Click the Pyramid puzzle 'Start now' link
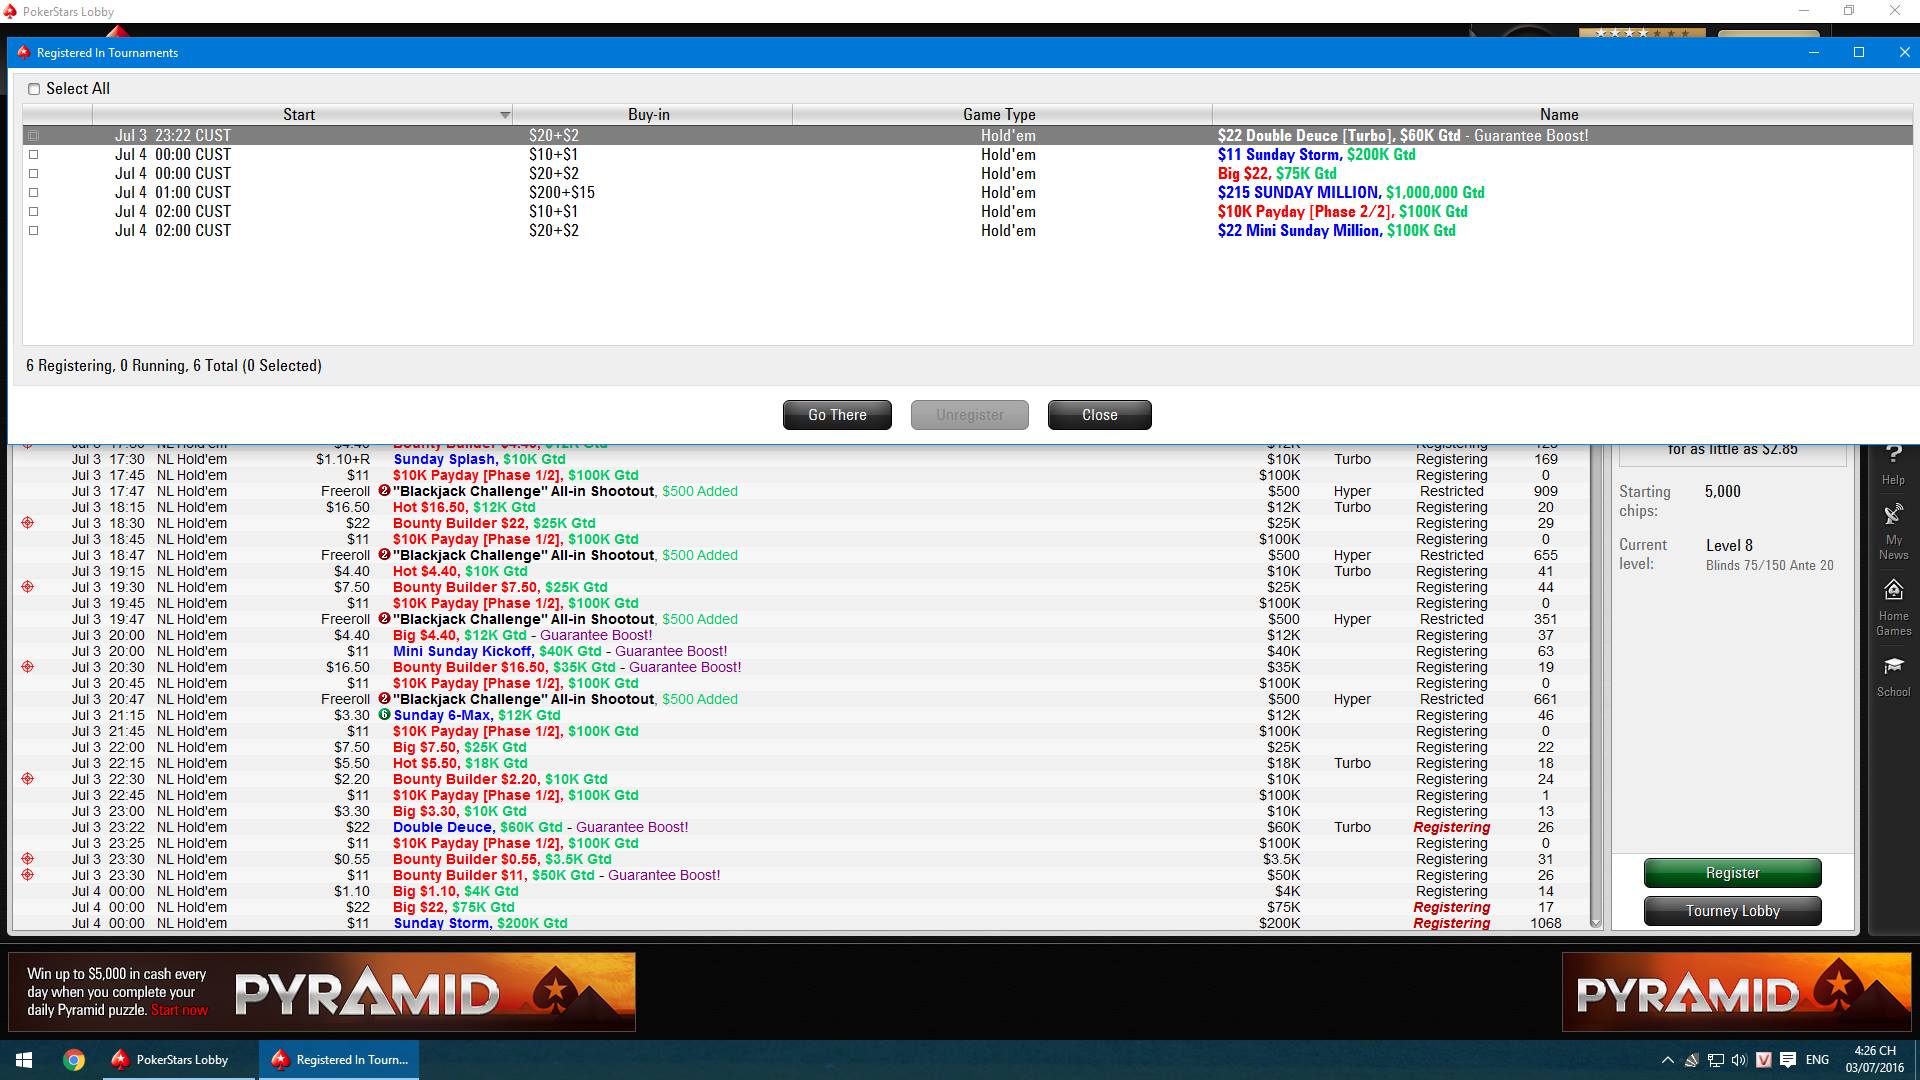The image size is (1920, 1080). coord(180,1010)
